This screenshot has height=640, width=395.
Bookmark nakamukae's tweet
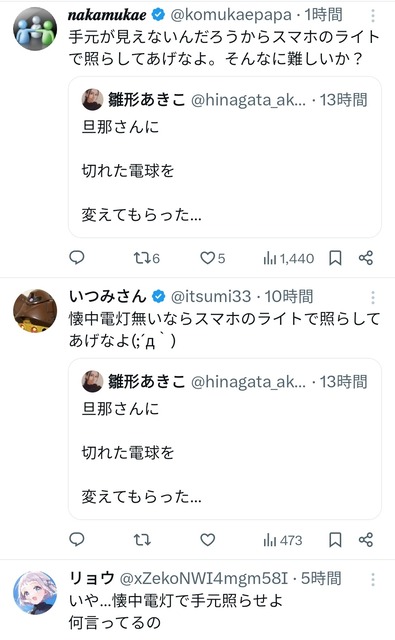tap(335, 258)
